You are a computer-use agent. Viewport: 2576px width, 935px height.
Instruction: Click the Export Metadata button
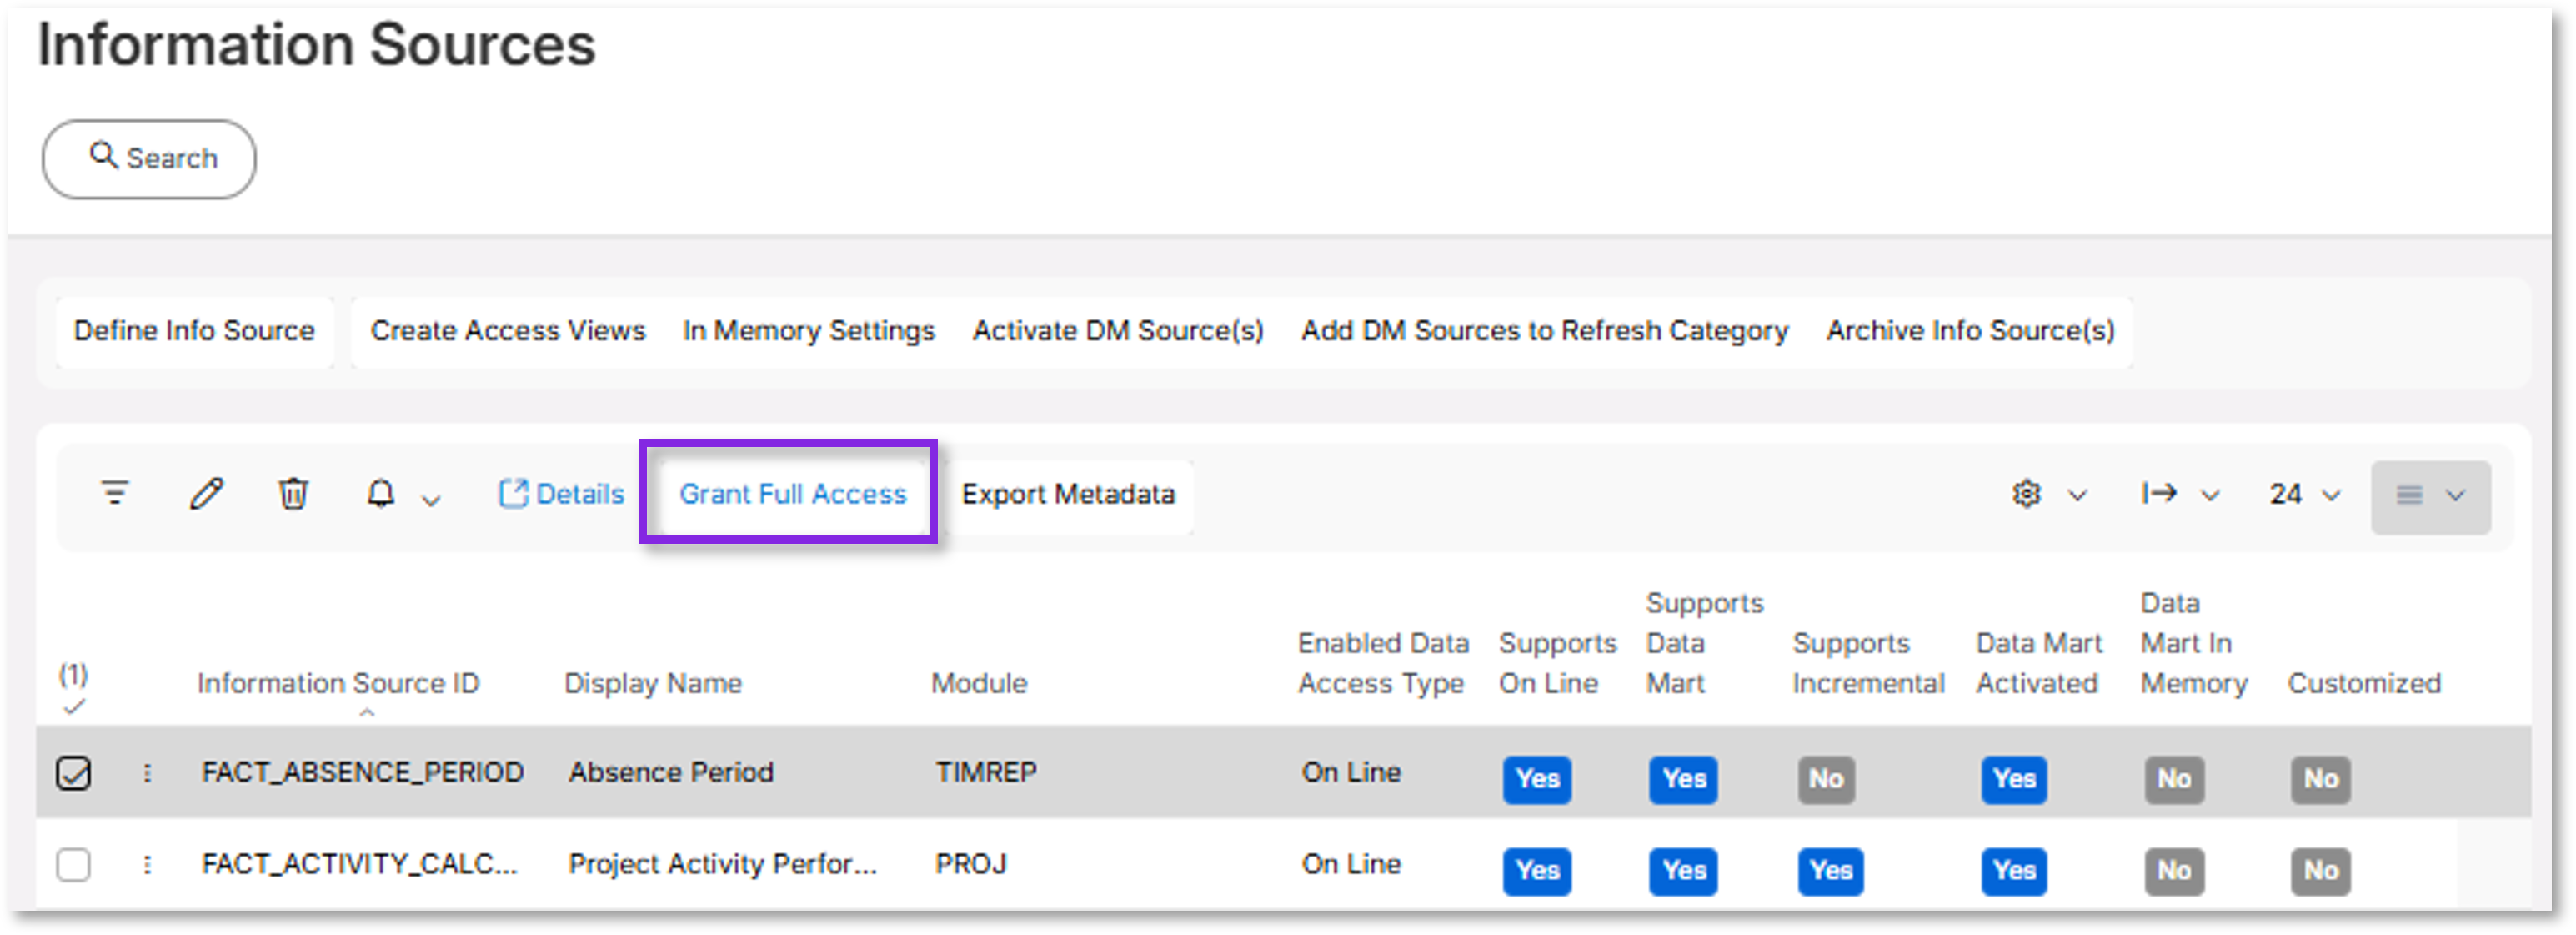tap(1068, 494)
